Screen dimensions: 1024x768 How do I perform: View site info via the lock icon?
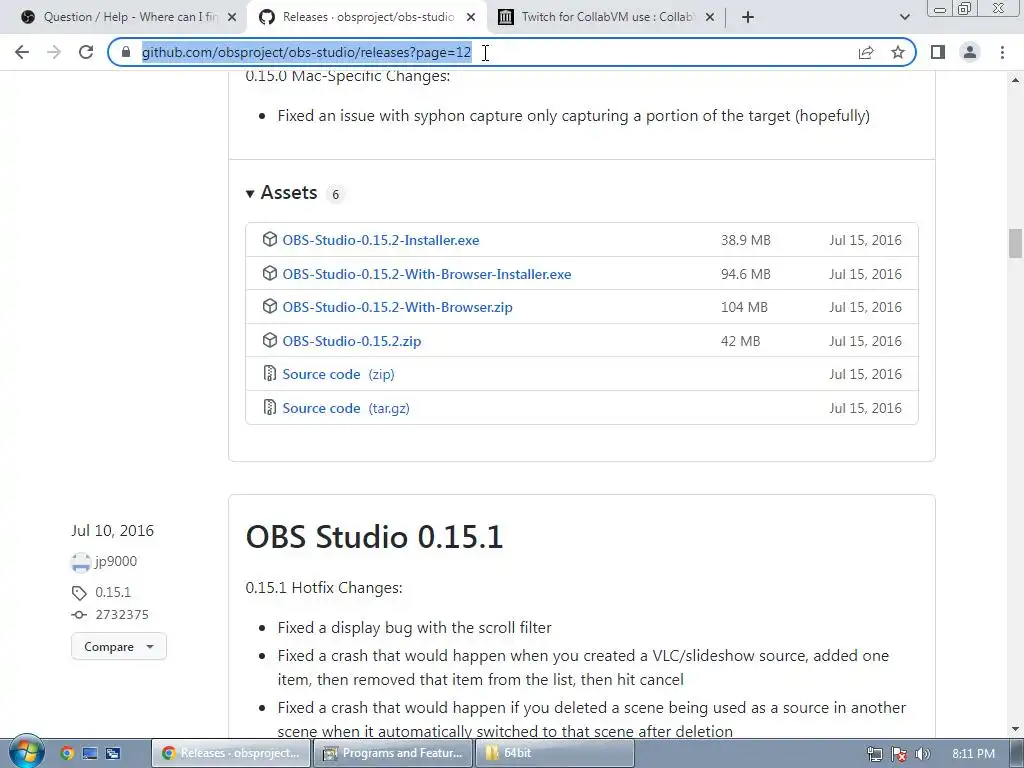coord(125,52)
